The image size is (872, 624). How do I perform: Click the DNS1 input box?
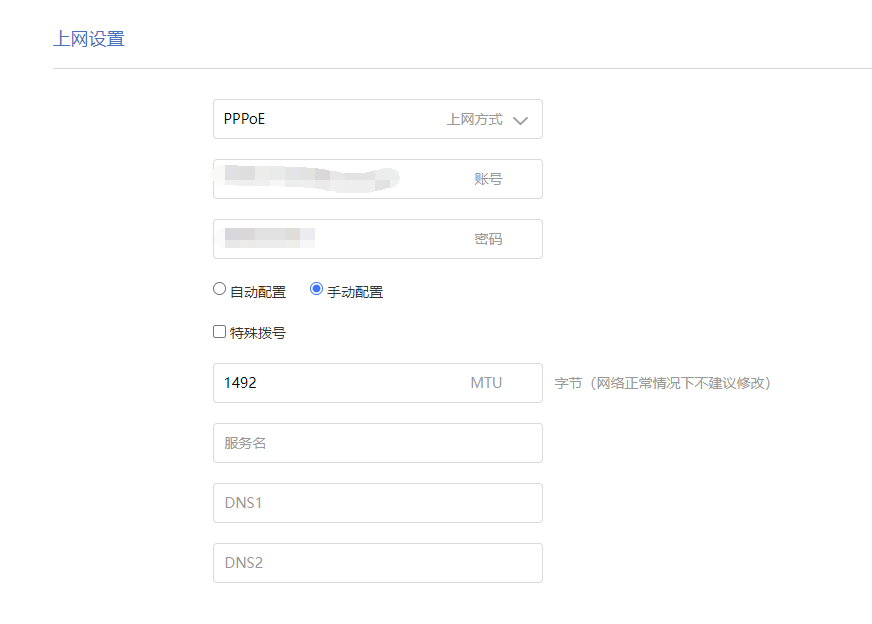click(377, 503)
